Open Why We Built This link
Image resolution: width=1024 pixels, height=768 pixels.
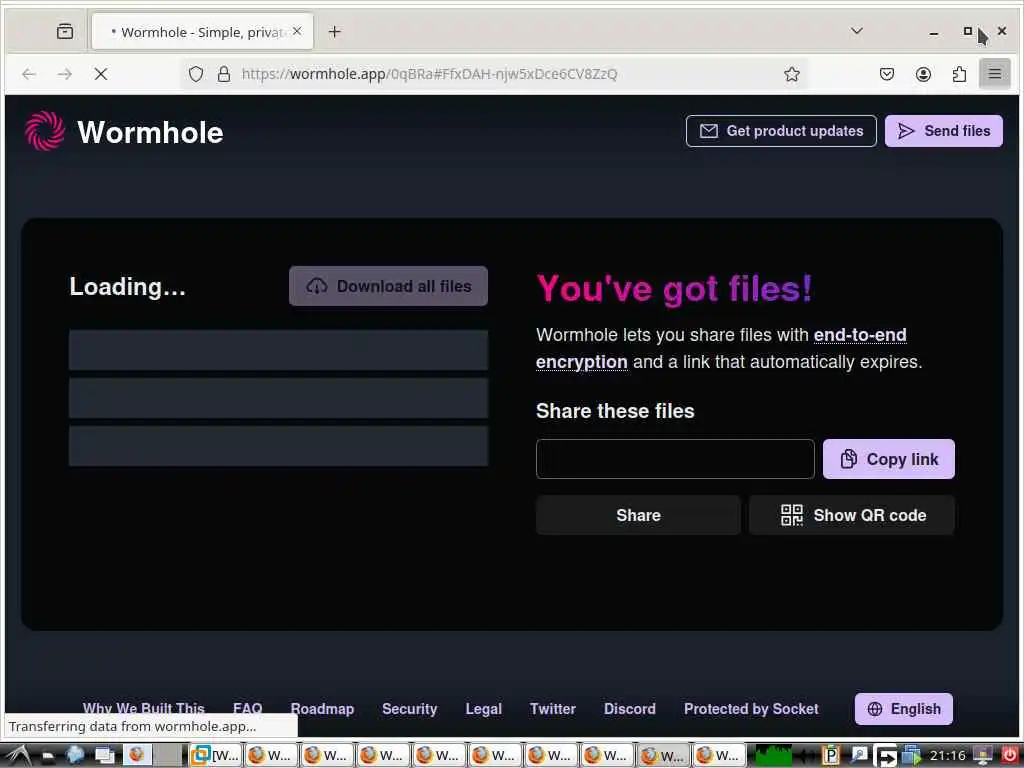(x=144, y=709)
